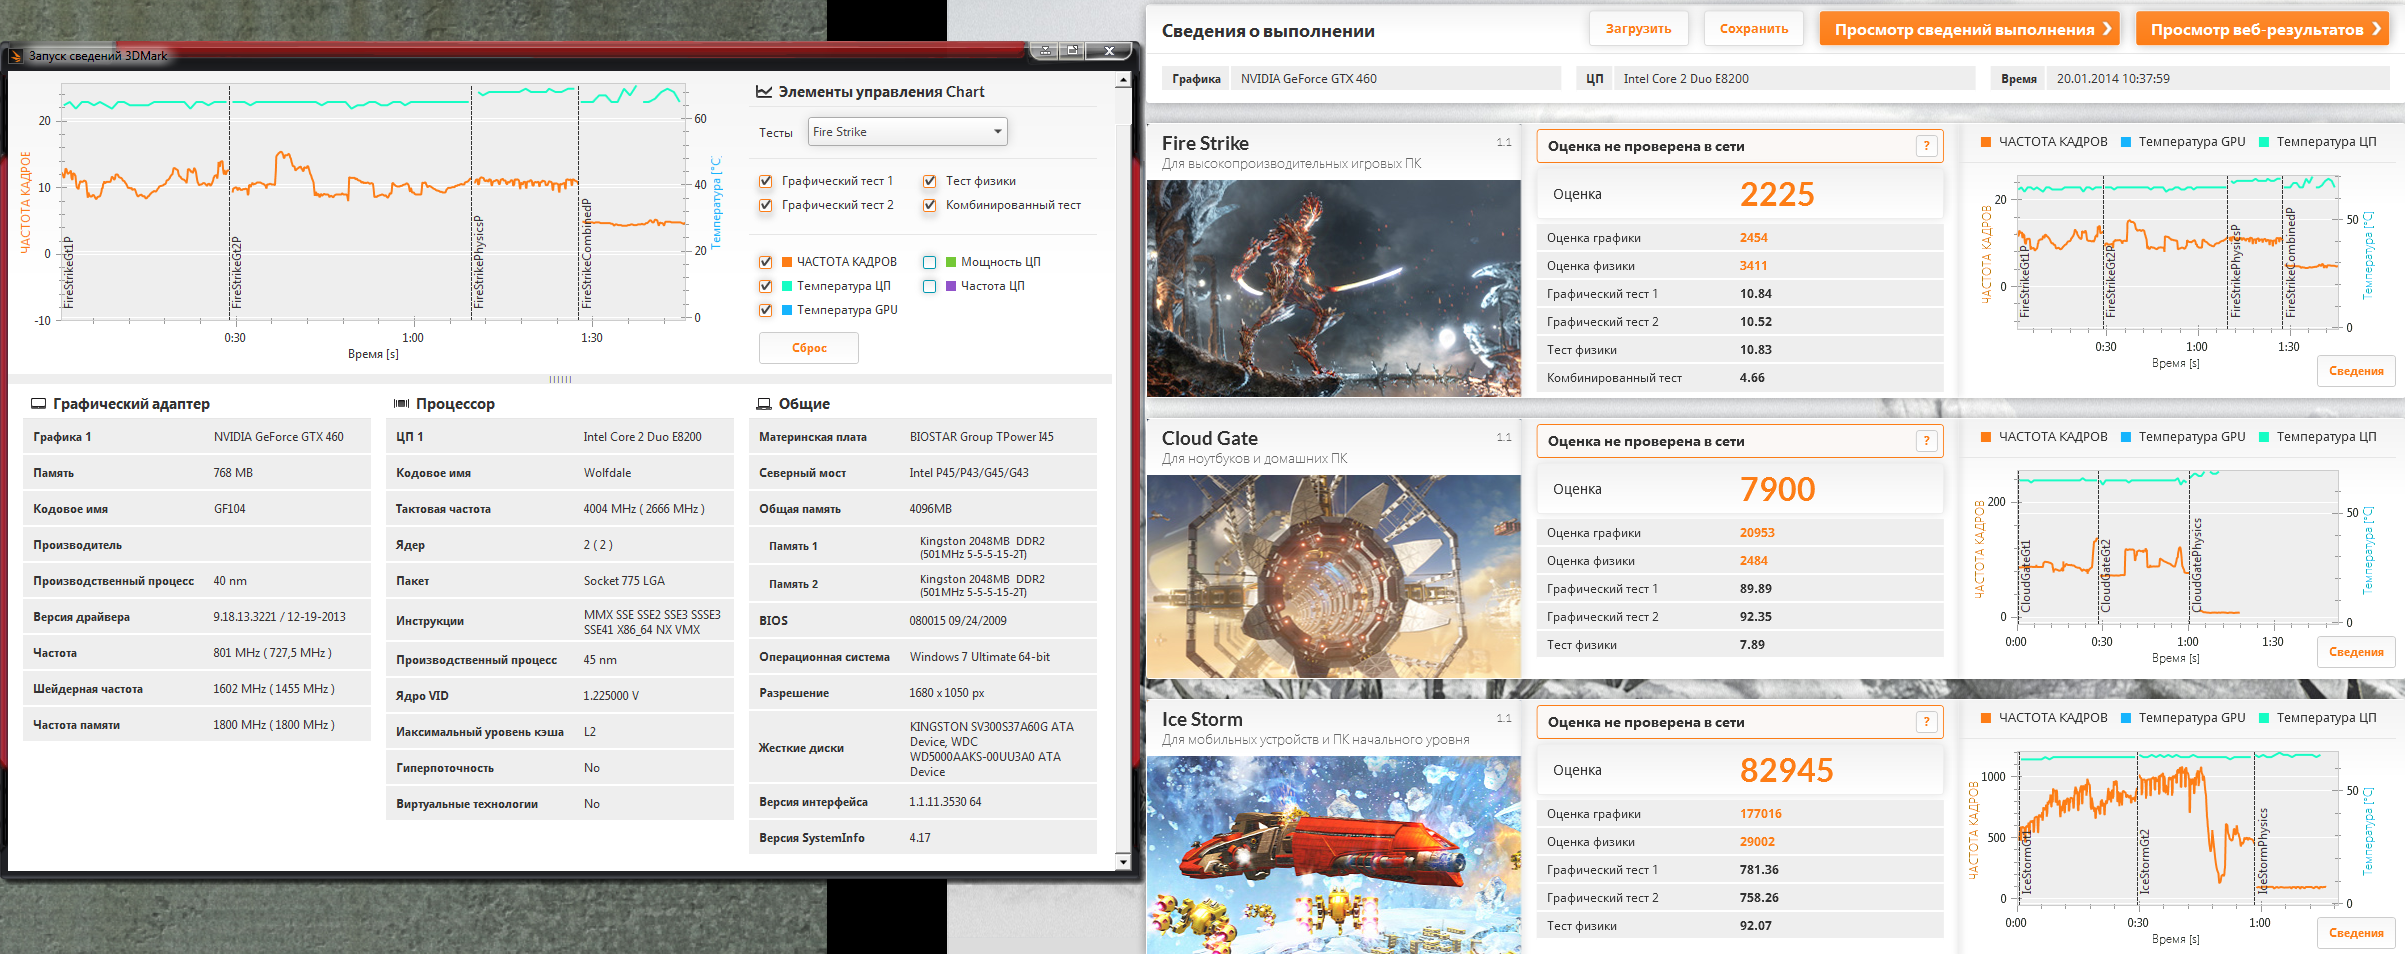The height and width of the screenshot is (954, 2405).
Task: Enable the Мощность ЦП checkbox
Action: pos(930,262)
